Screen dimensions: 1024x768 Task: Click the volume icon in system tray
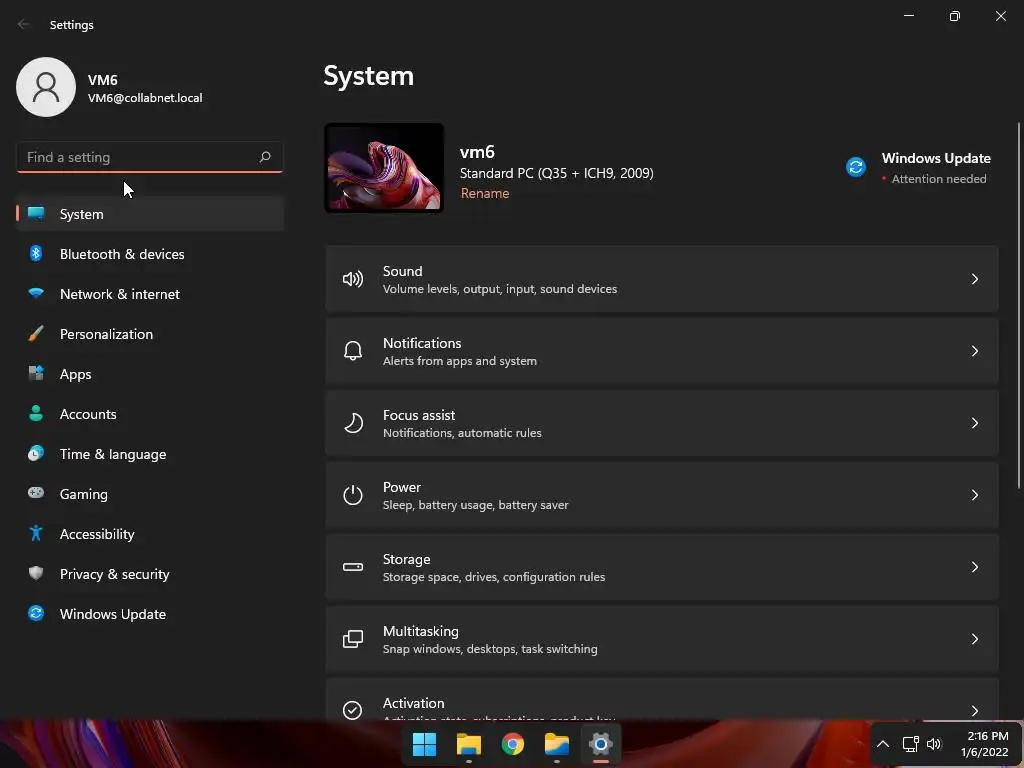click(934, 744)
